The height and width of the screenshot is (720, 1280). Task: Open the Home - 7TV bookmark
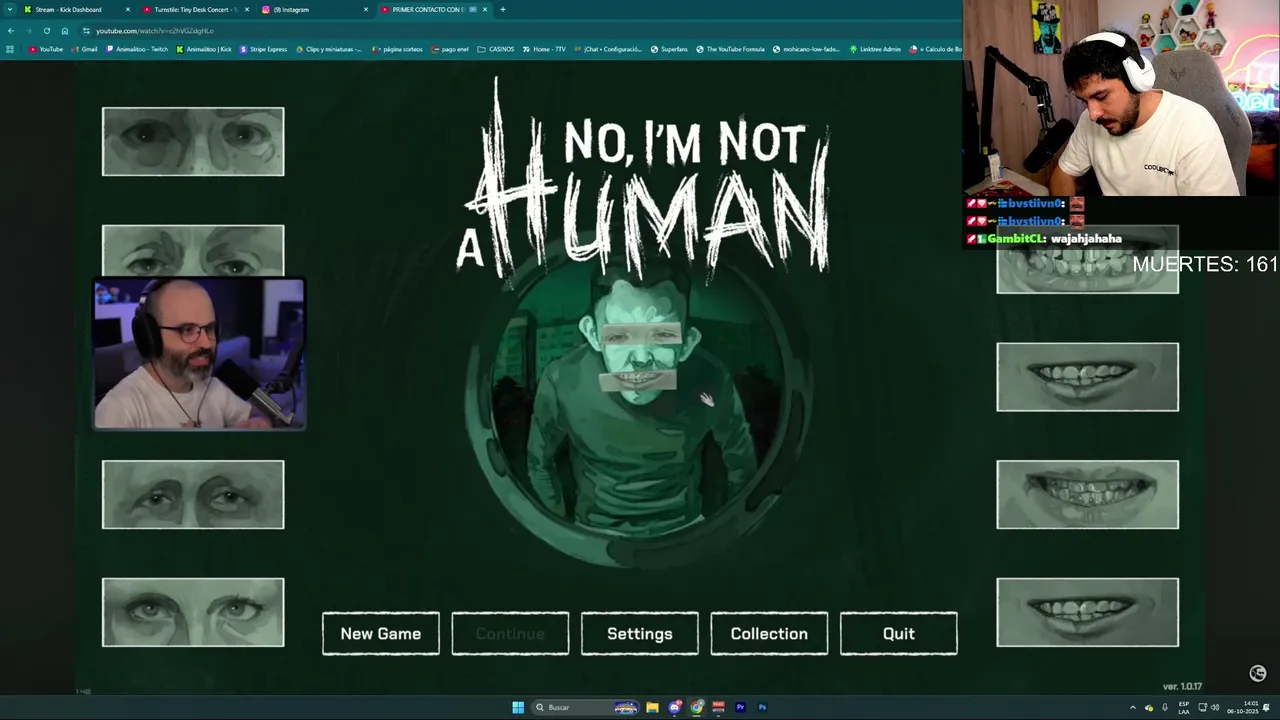[544, 49]
